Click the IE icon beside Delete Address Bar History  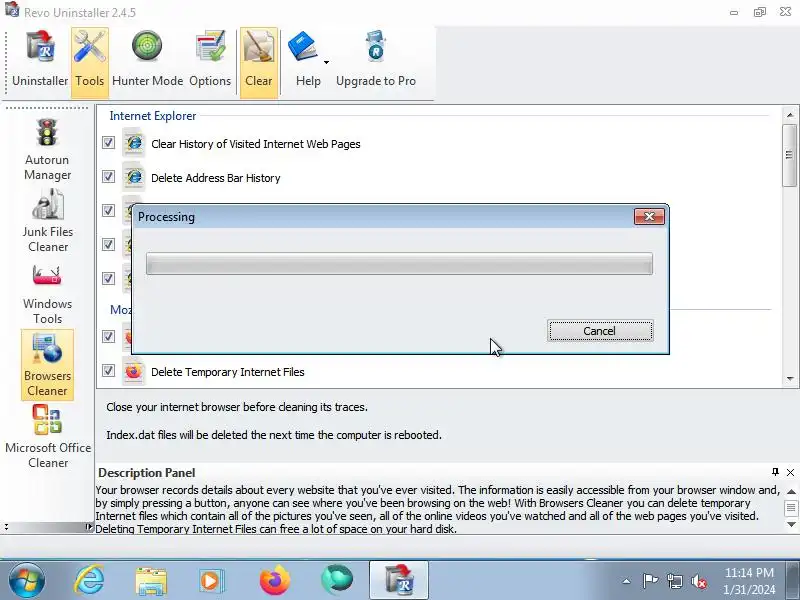click(x=134, y=177)
